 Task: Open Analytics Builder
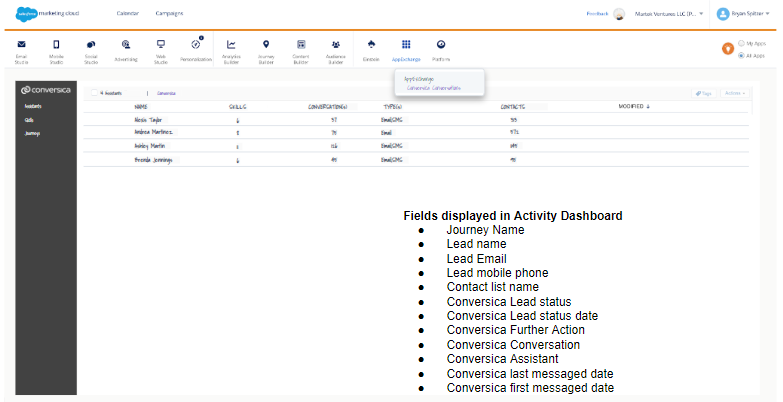231,51
